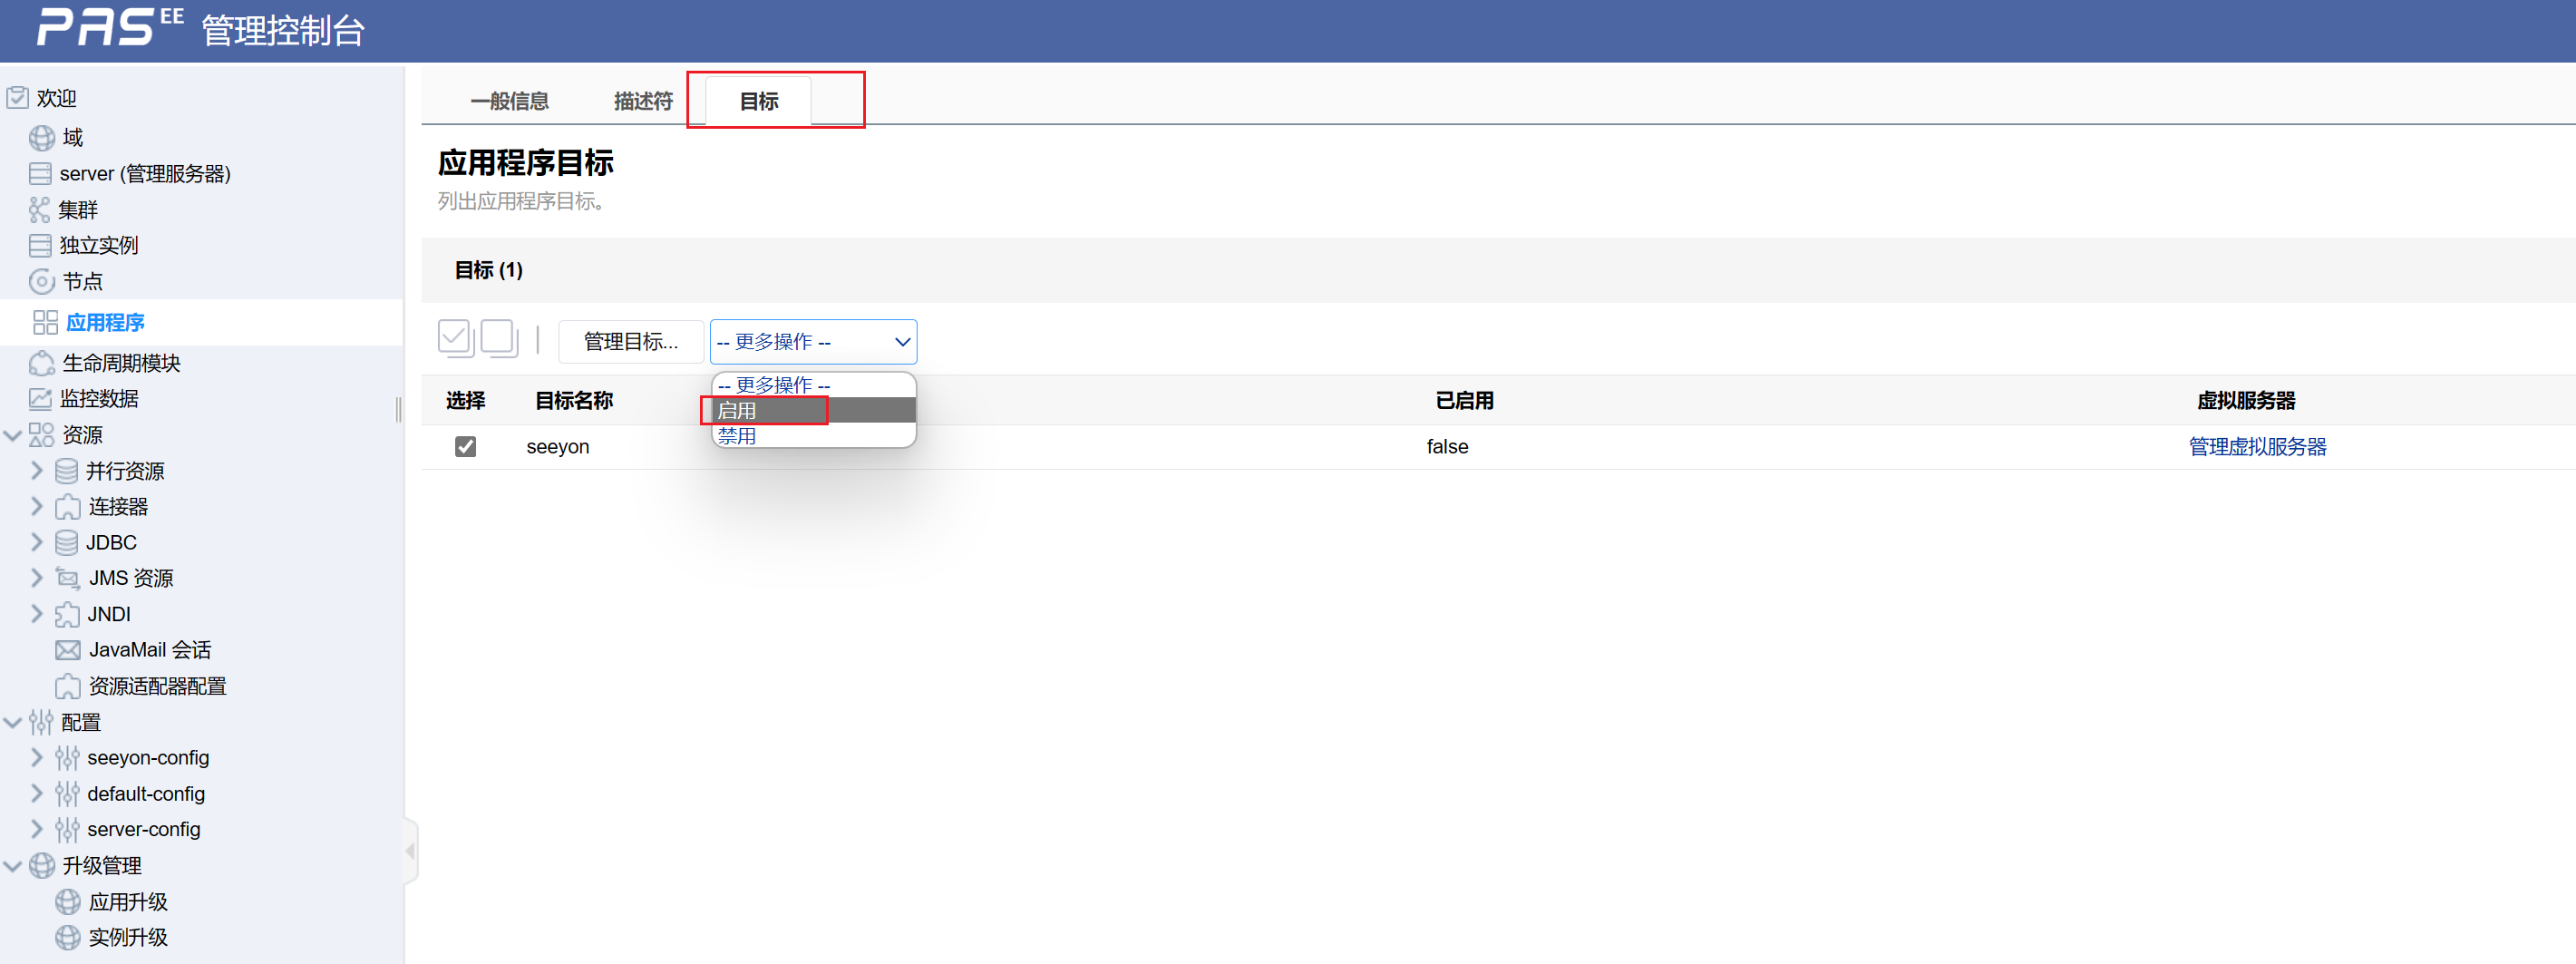Click the server (管理服务器) icon

[40, 174]
